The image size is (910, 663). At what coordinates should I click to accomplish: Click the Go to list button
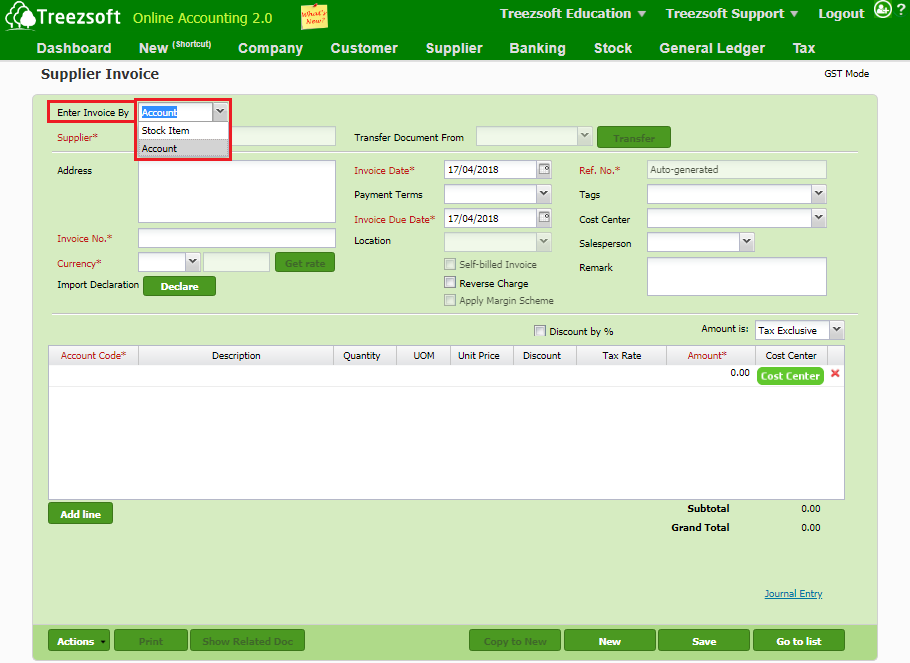[x=799, y=641]
